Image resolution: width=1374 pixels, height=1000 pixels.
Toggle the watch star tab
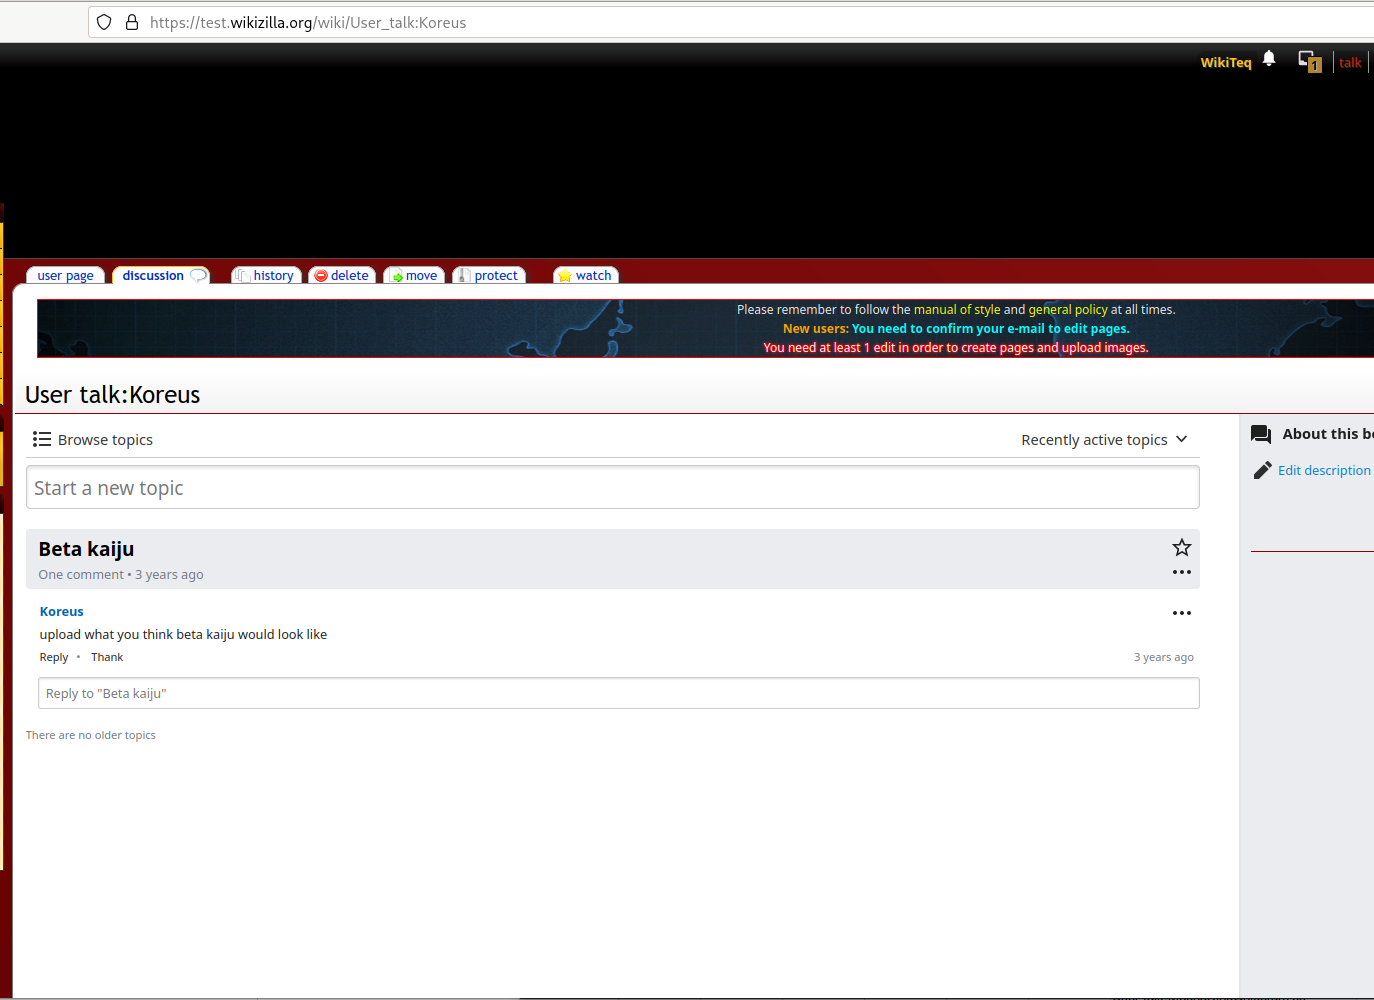pos(586,276)
